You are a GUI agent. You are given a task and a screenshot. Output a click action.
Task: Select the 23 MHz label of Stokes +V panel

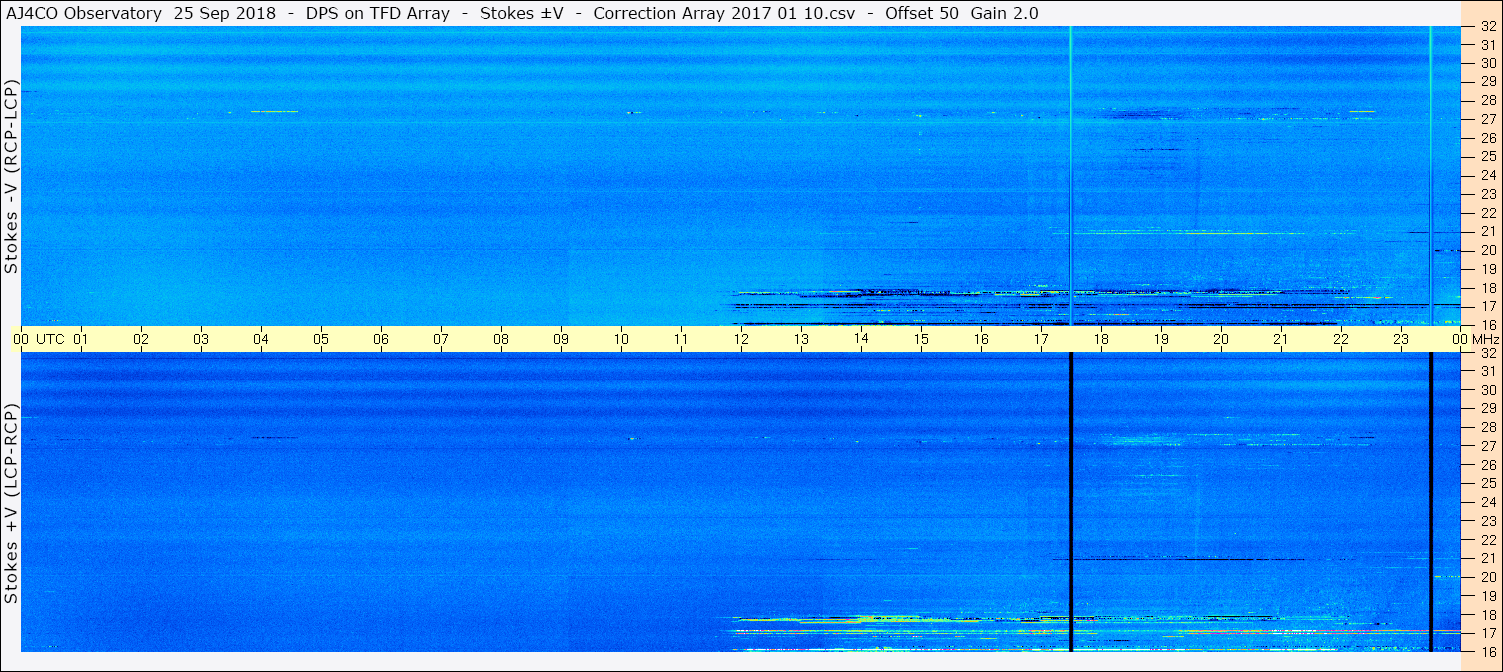1487,520
